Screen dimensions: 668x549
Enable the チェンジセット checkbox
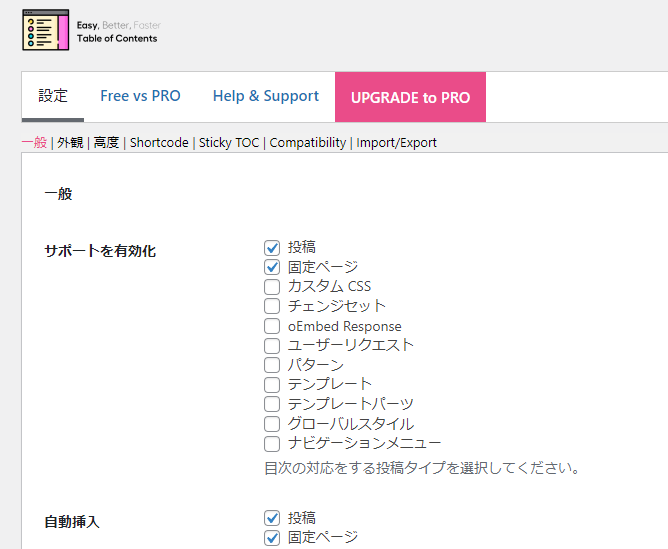point(272,306)
